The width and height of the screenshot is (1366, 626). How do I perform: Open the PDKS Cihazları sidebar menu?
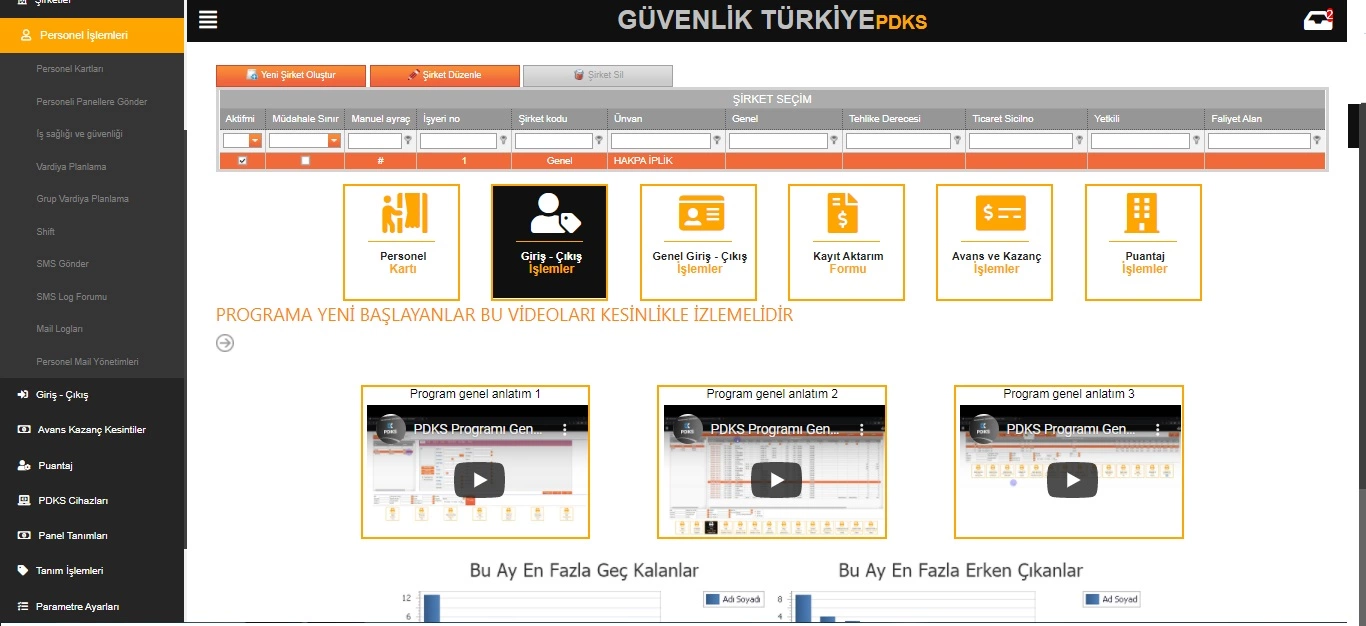pyautogui.click(x=72, y=500)
